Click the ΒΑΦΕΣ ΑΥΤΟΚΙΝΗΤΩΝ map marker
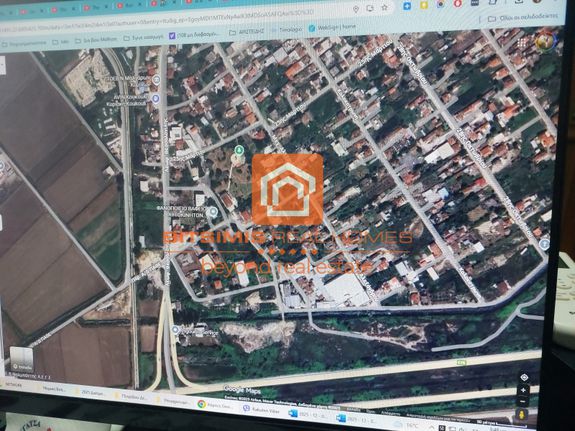The width and height of the screenshot is (575, 431). click(213, 212)
